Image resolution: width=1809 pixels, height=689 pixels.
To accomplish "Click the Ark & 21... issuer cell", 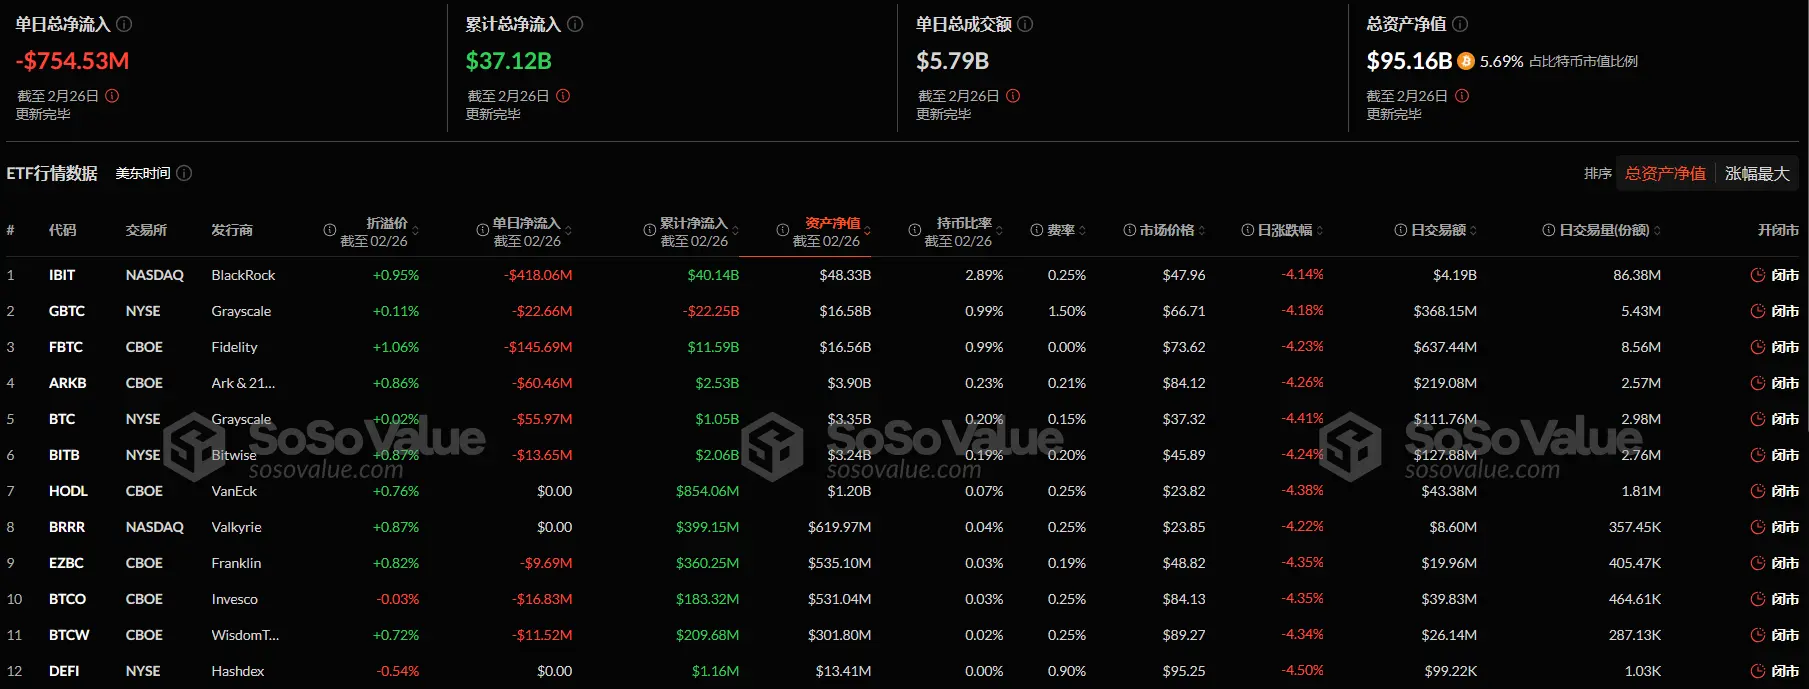I will [243, 383].
